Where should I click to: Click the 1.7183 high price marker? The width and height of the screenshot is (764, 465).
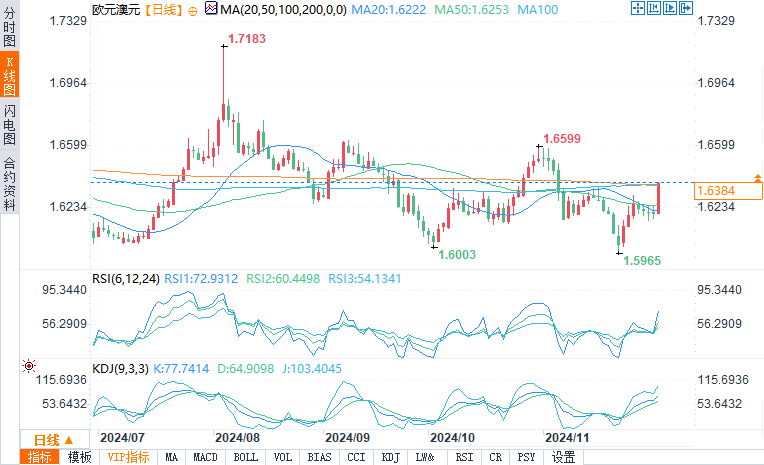[x=247, y=39]
